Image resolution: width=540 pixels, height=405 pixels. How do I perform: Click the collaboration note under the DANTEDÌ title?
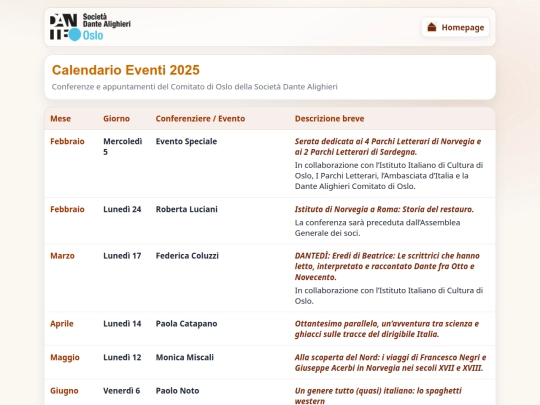click(x=389, y=296)
